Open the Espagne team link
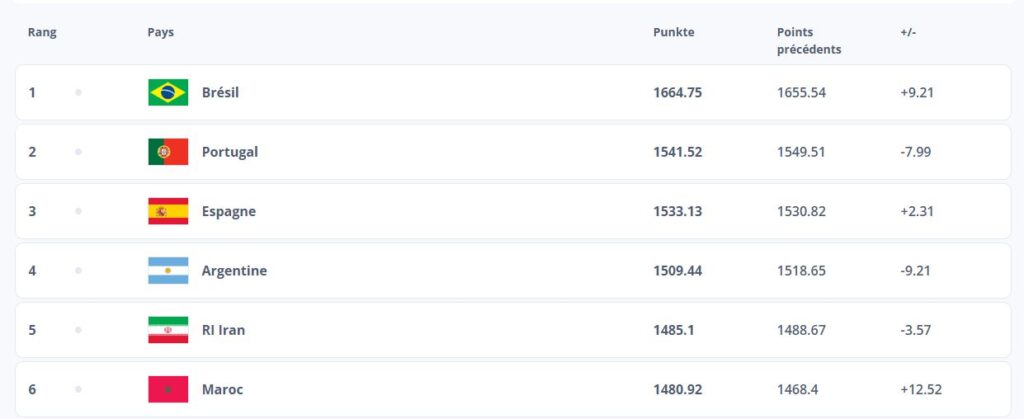The width and height of the screenshot is (1024, 419). 229,211
